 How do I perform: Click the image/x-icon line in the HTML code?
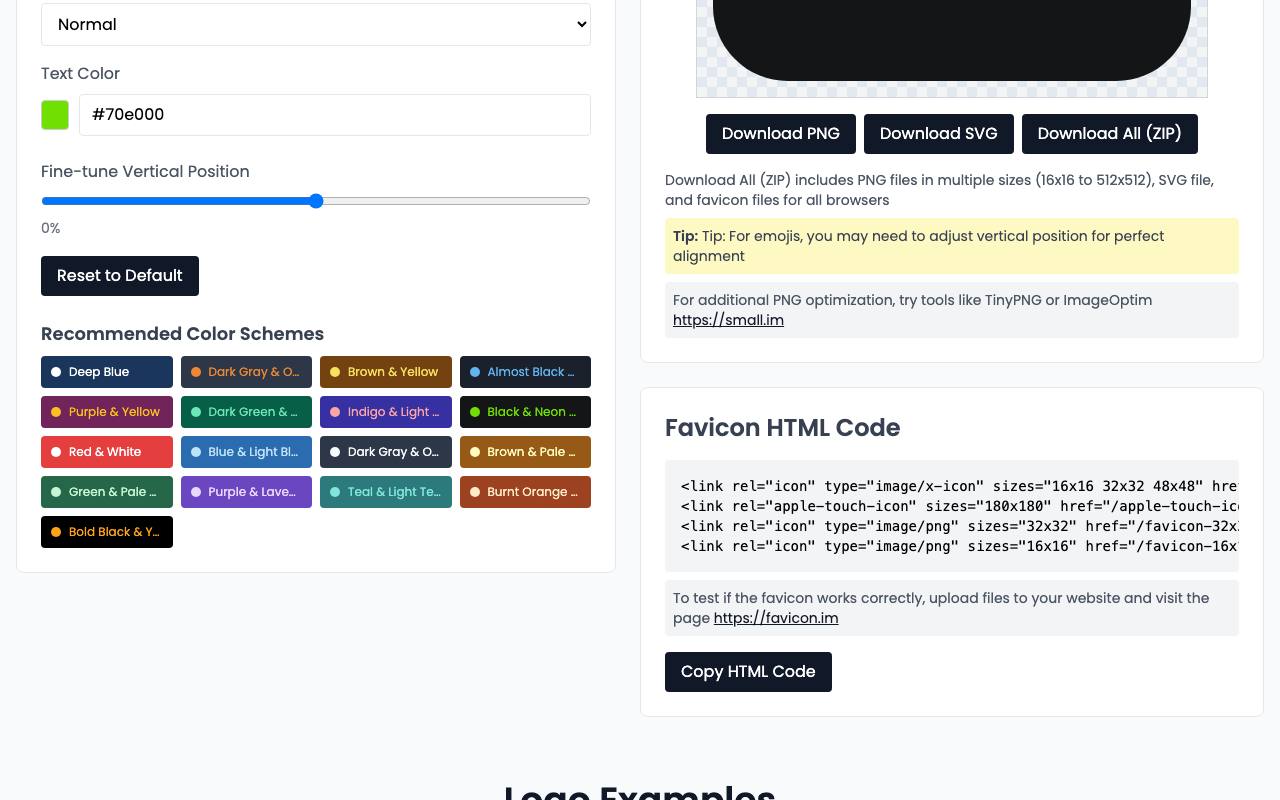pyautogui.click(x=960, y=486)
